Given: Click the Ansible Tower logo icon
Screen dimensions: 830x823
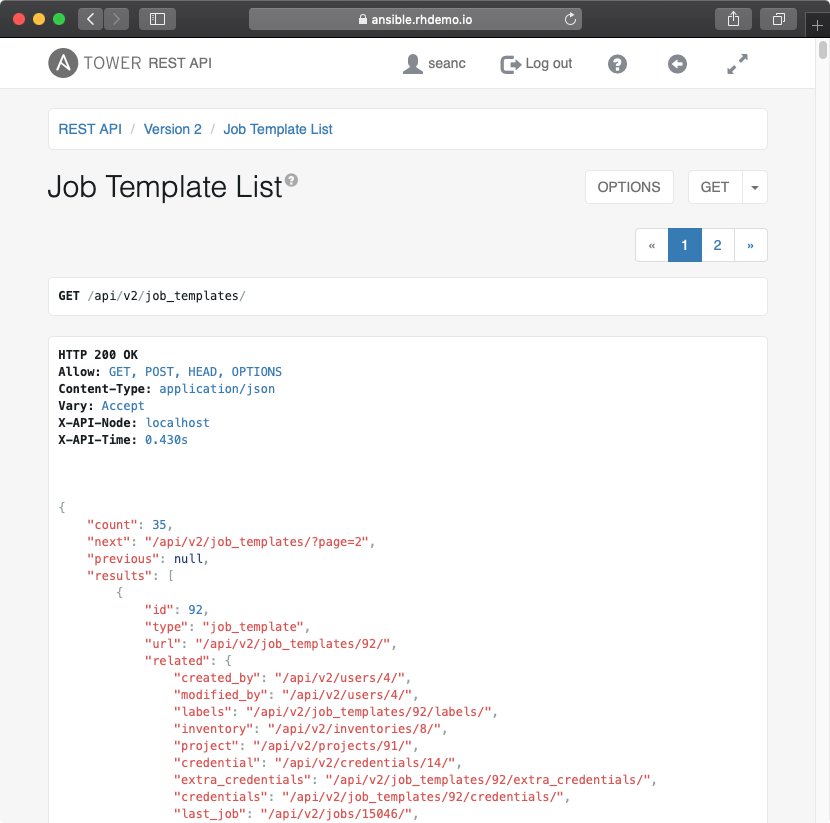Looking at the screenshot, I should tap(63, 63).
